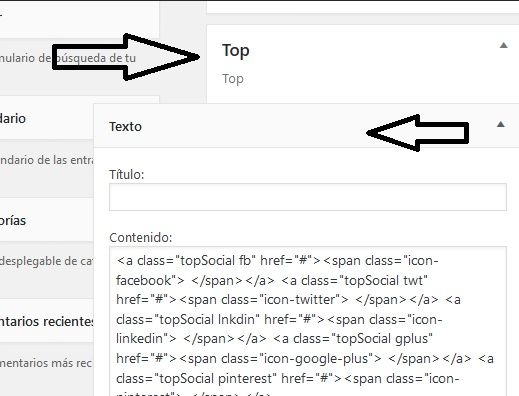Click the calendar entries description text
This screenshot has width=519, height=396.
(x=47, y=160)
